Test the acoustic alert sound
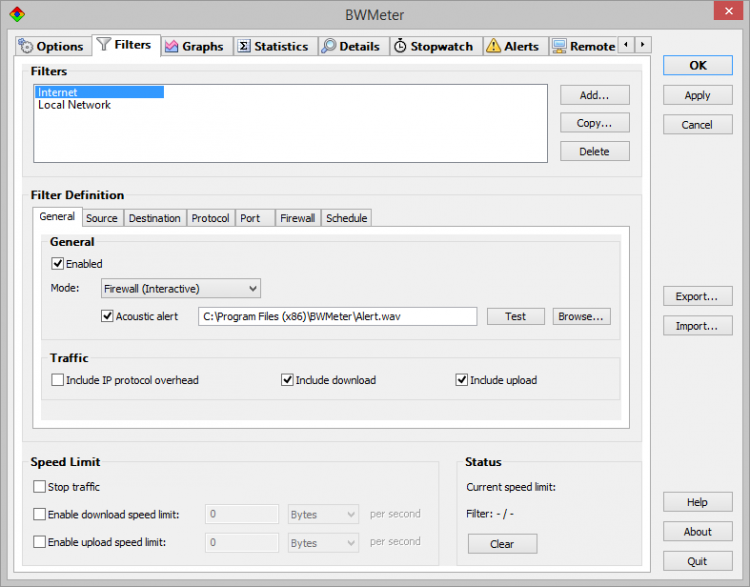 coord(516,316)
